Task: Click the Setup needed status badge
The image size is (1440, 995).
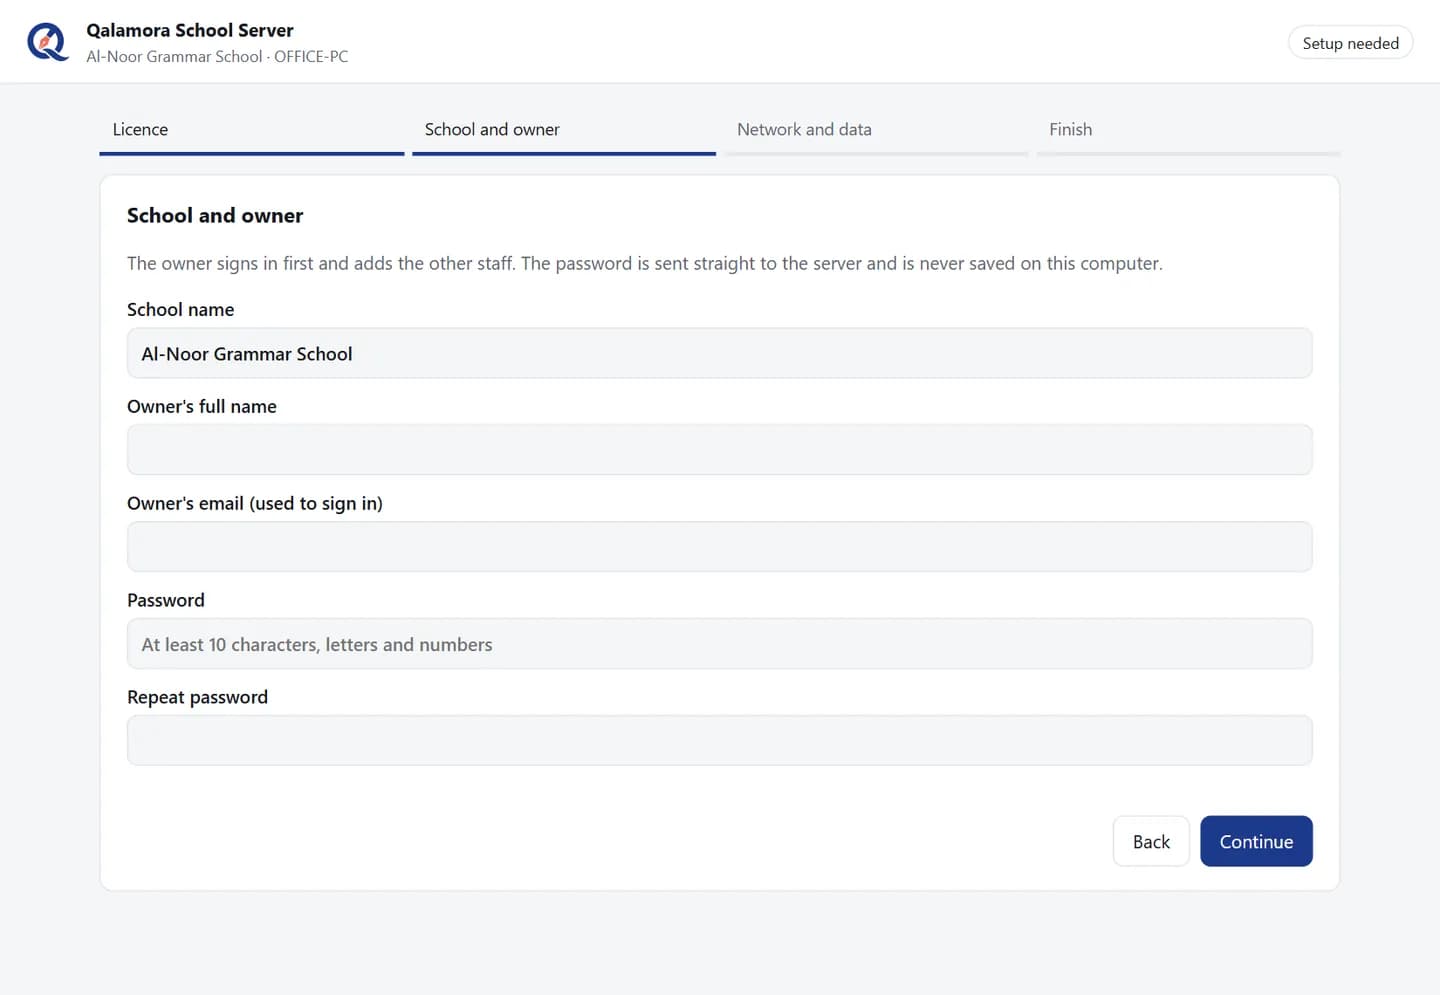Action: (1350, 43)
